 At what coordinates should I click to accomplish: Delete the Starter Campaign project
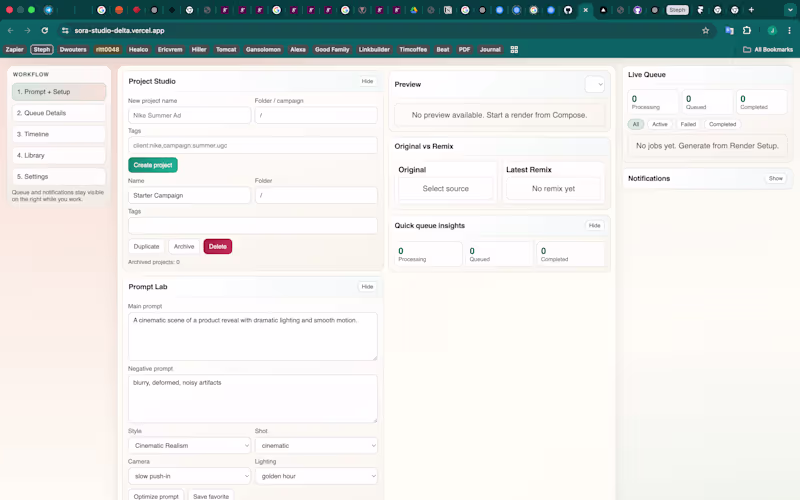click(218, 246)
